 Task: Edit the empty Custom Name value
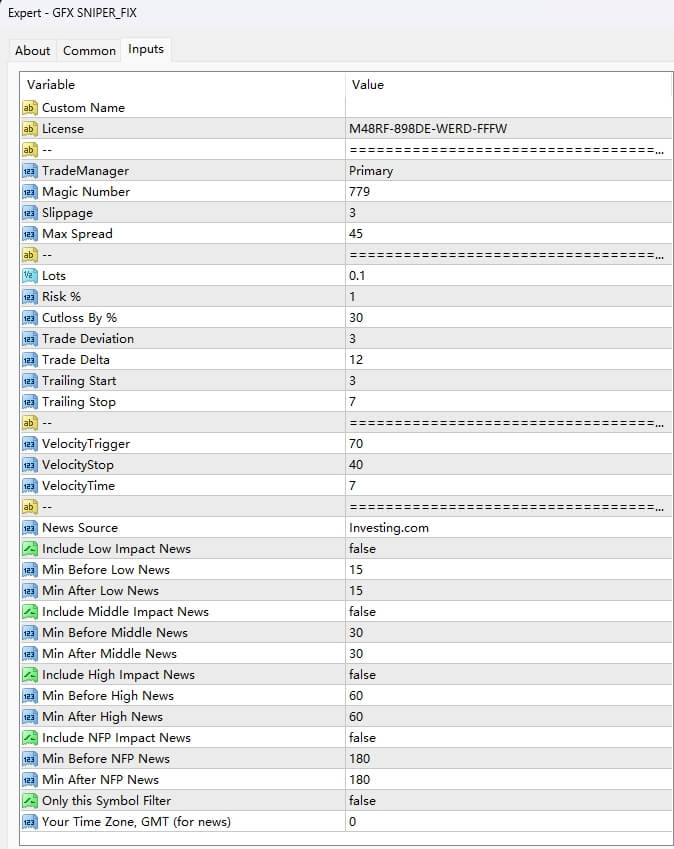(509, 108)
